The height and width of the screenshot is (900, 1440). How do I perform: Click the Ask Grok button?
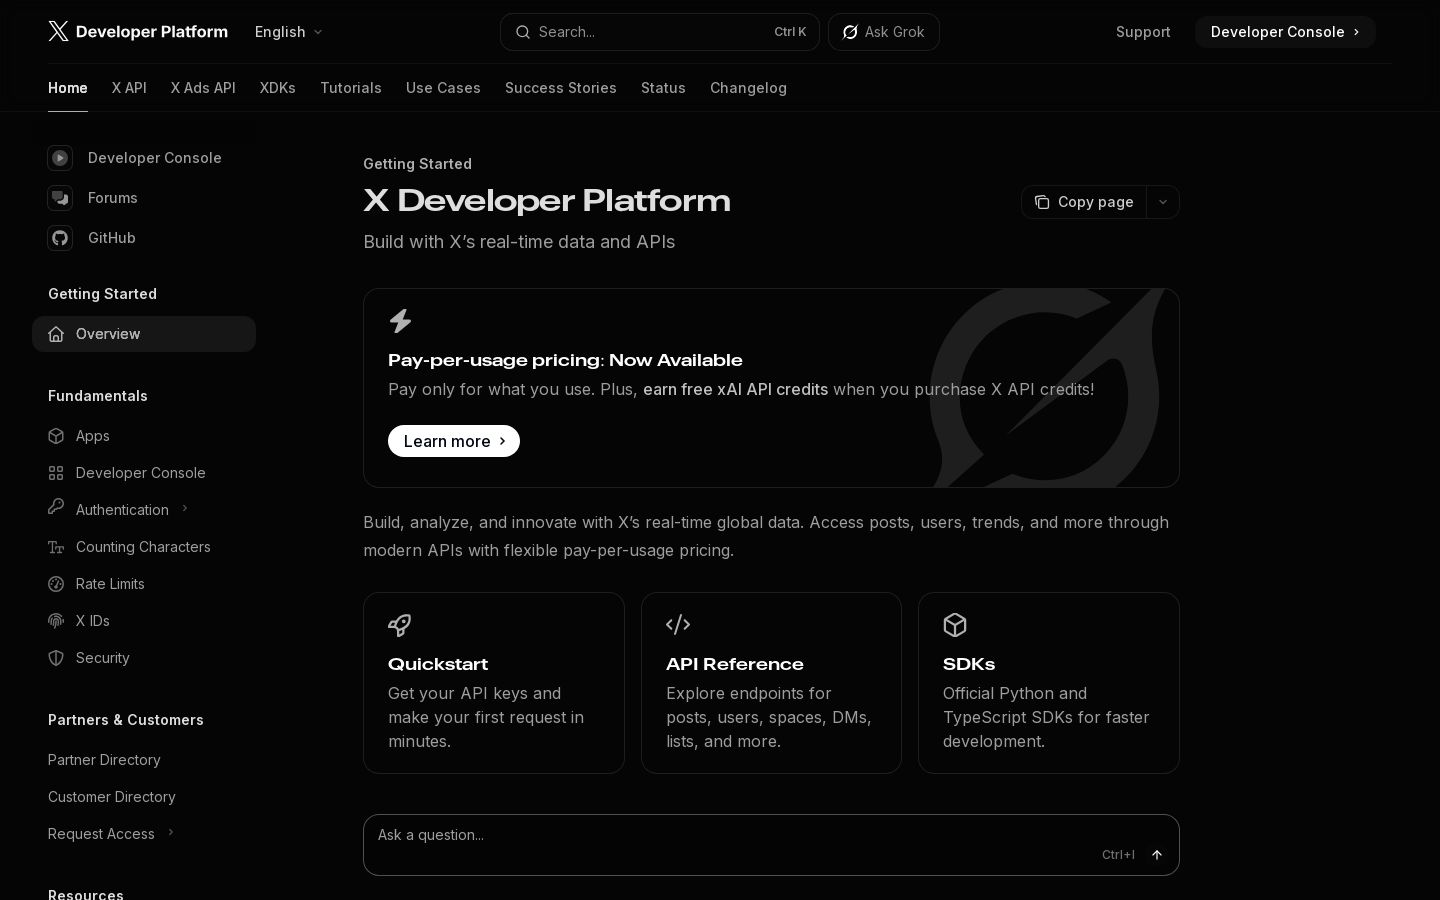[884, 32]
